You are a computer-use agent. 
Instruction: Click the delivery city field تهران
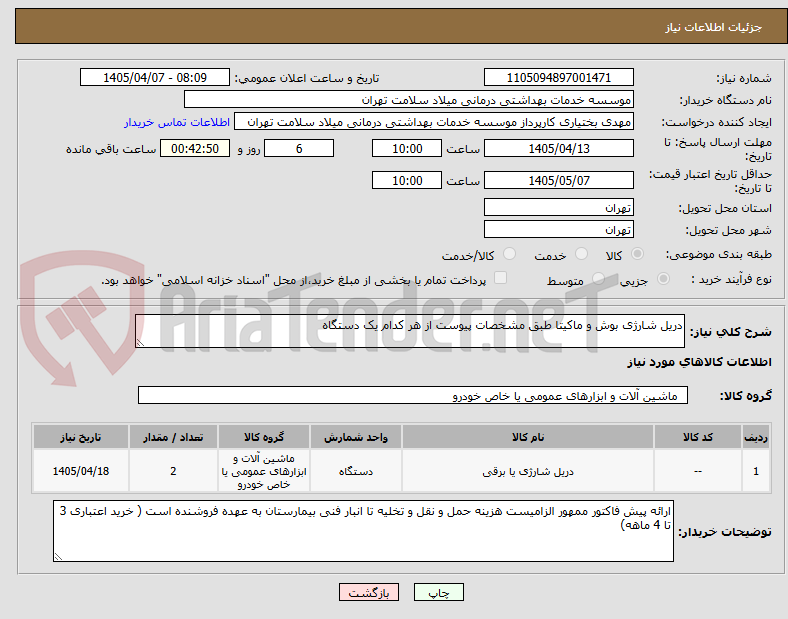pos(558,229)
